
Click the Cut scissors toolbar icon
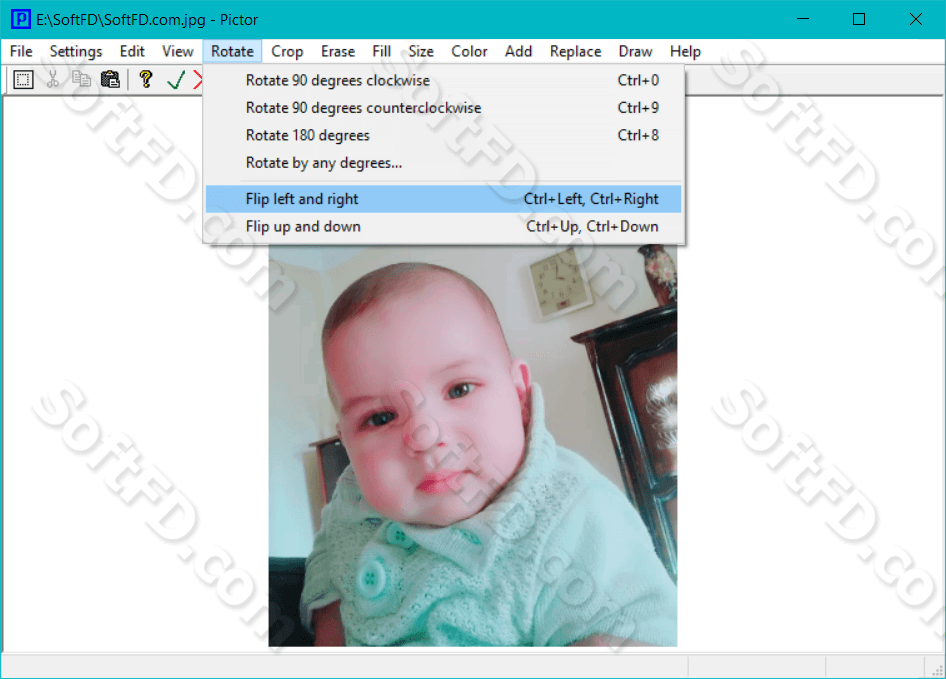(x=52, y=80)
